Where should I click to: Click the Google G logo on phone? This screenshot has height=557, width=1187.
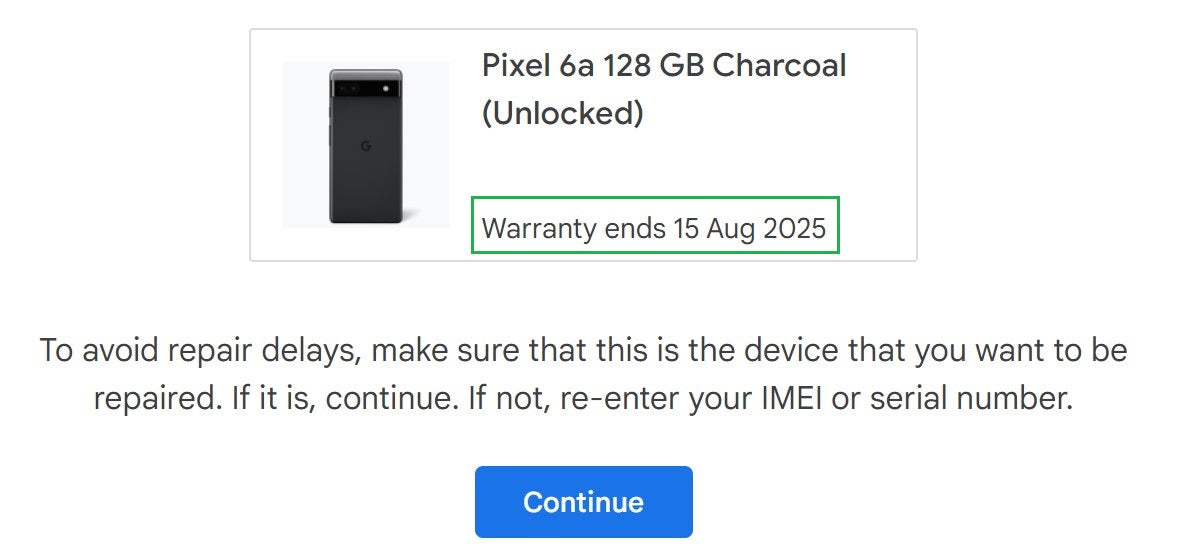coord(366,146)
